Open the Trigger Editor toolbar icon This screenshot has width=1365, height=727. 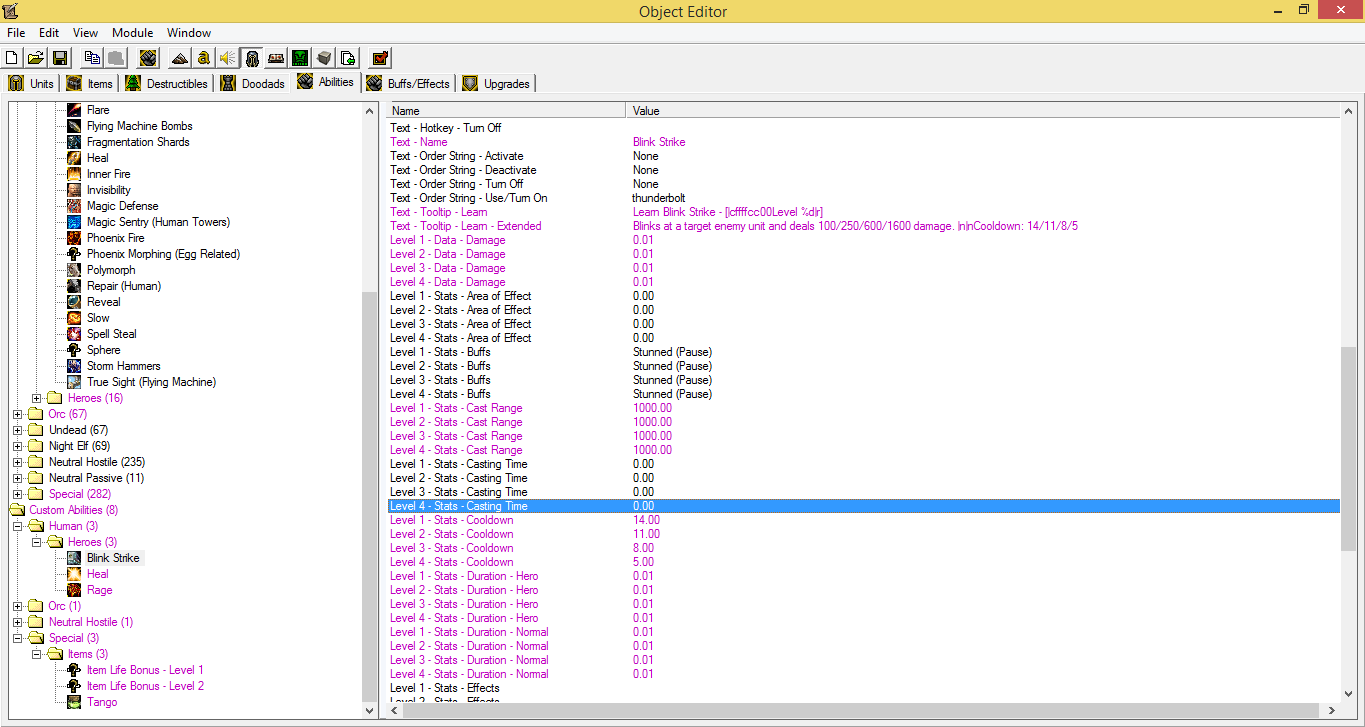(204, 58)
